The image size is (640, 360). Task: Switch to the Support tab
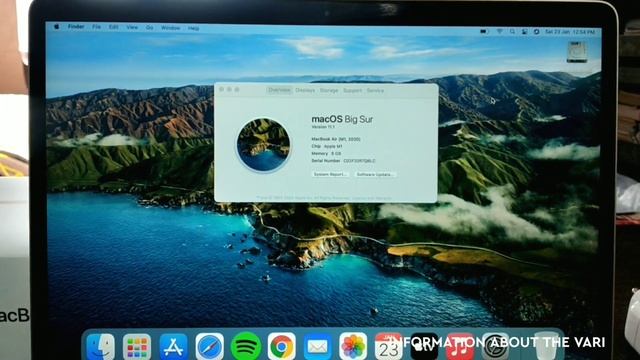click(352, 90)
